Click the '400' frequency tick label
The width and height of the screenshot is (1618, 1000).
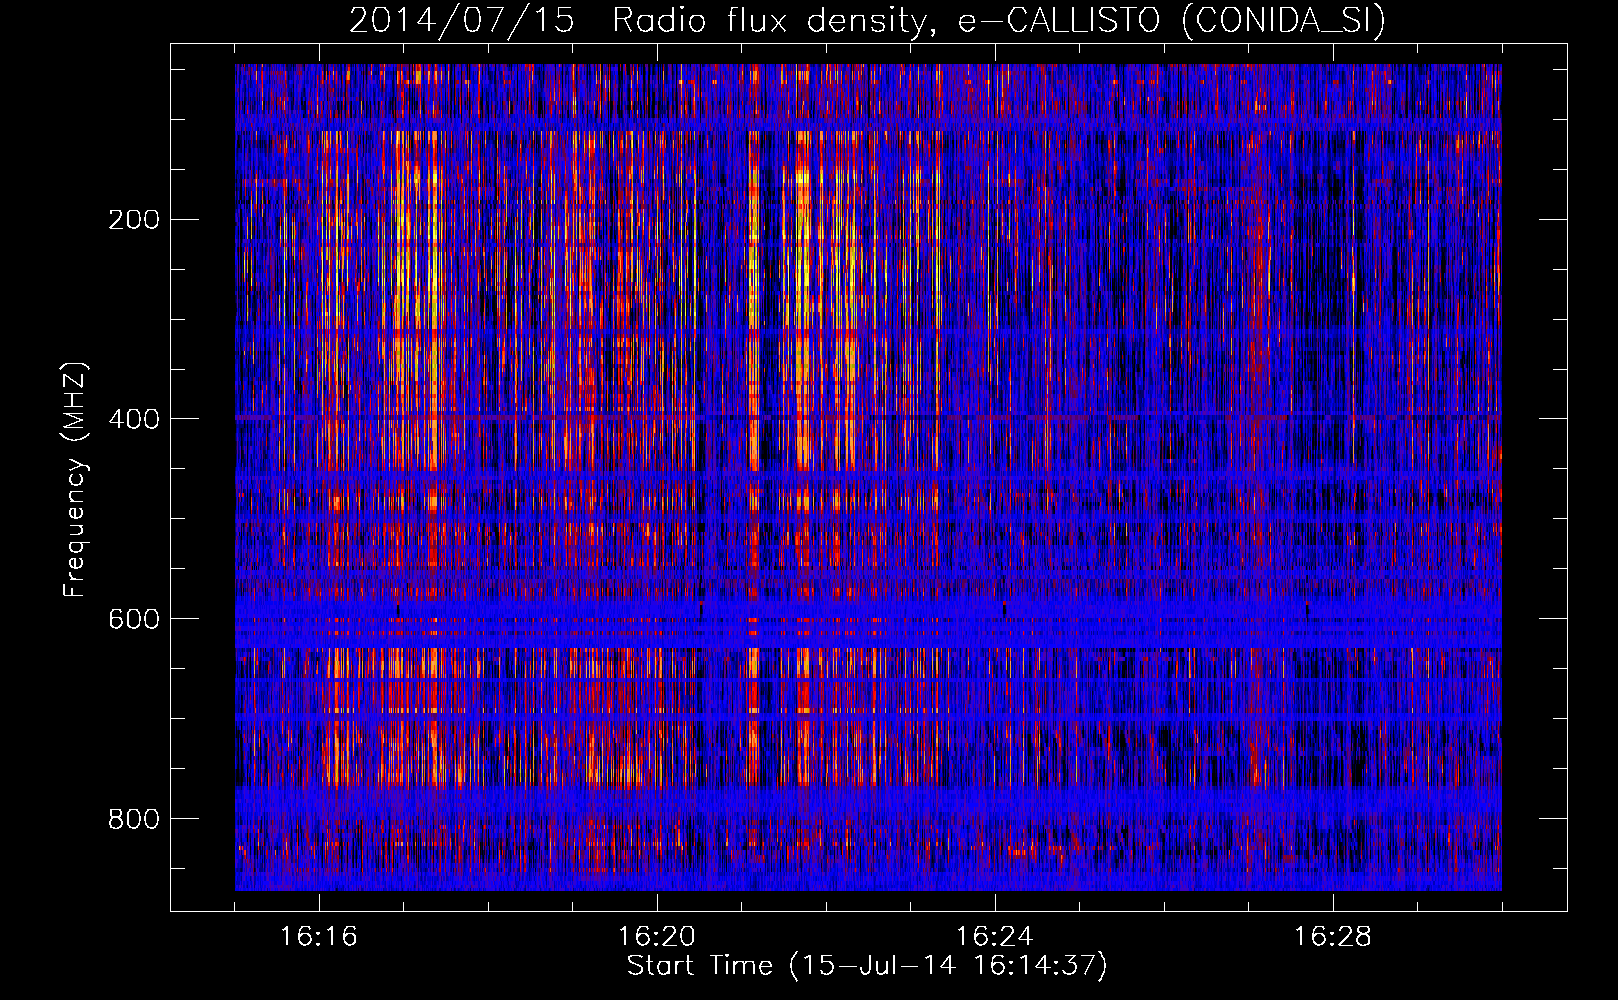point(134,419)
